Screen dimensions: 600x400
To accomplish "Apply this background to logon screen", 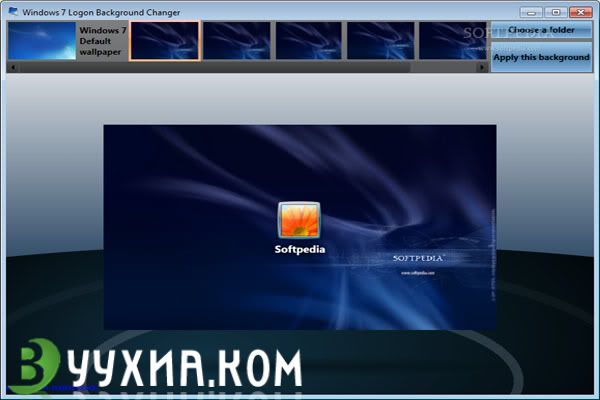I will [541, 57].
